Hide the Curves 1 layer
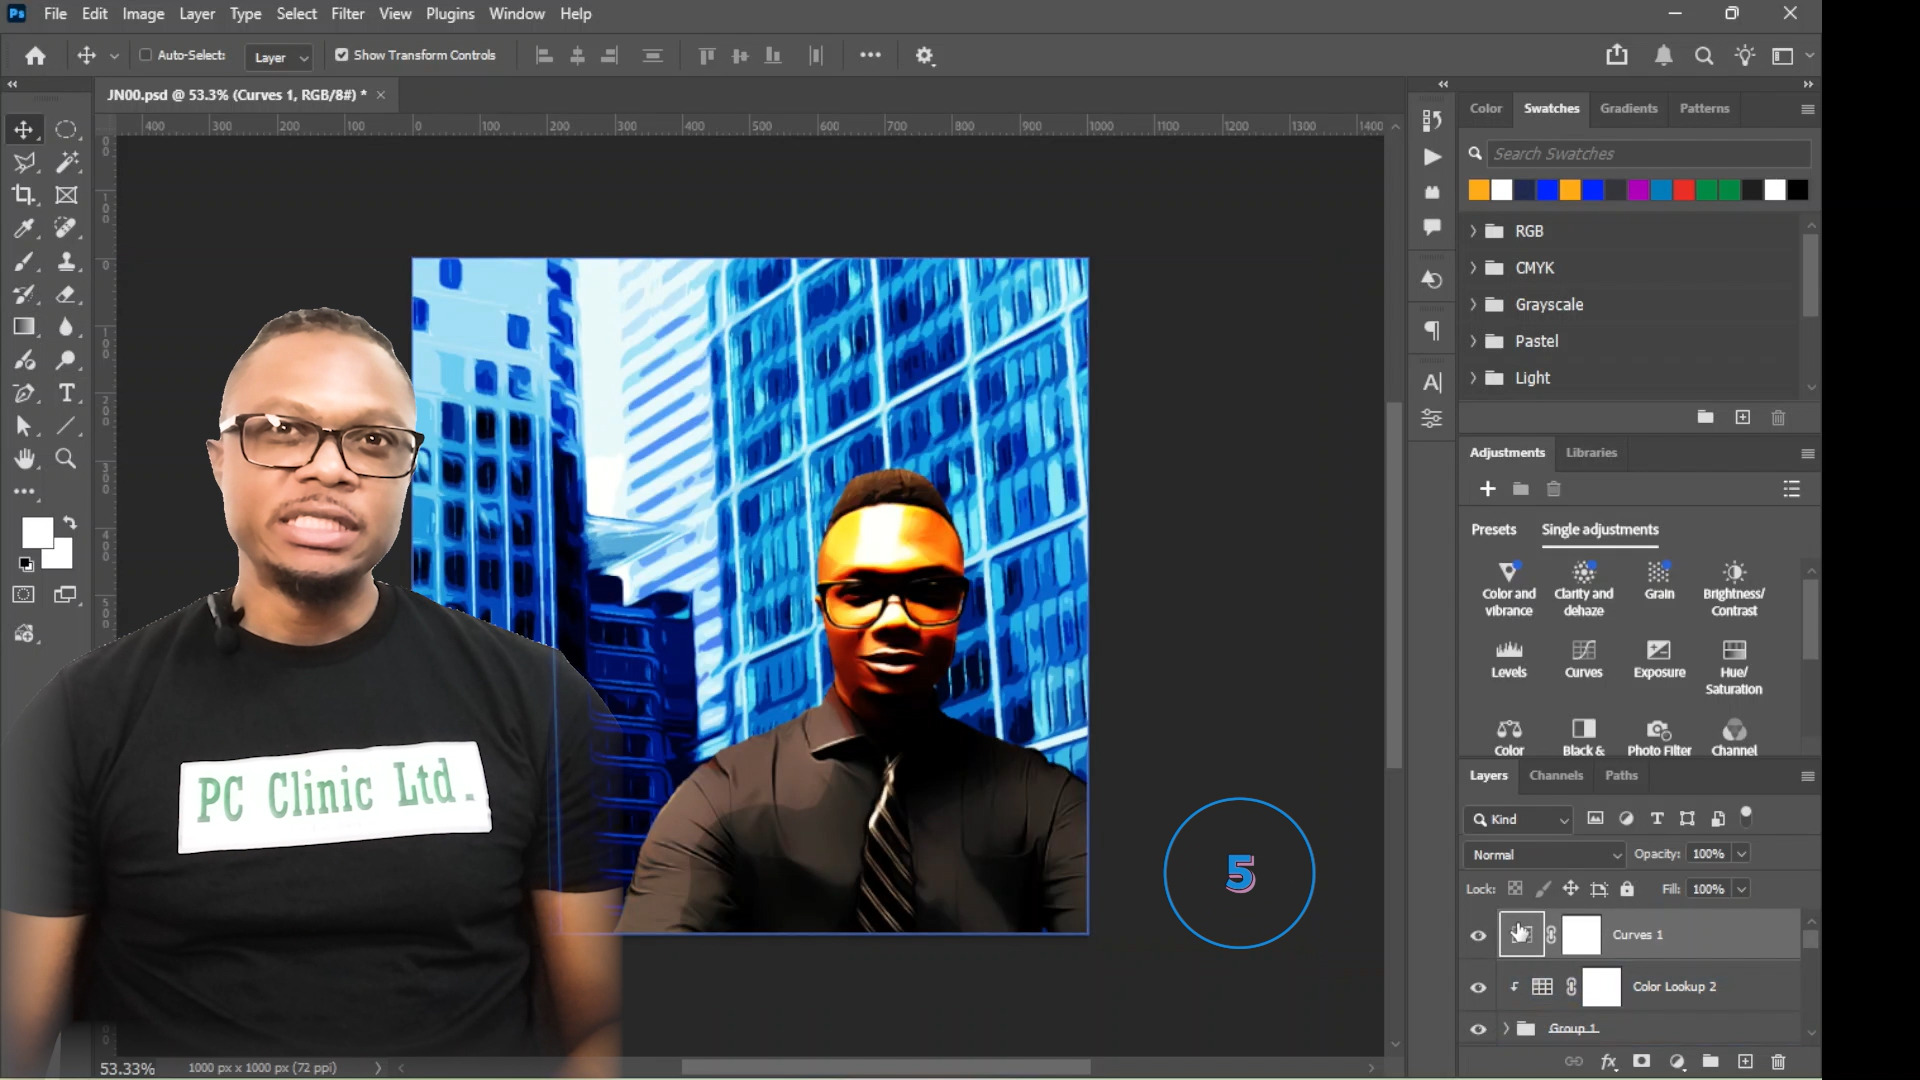The width and height of the screenshot is (1920, 1080). point(1478,936)
